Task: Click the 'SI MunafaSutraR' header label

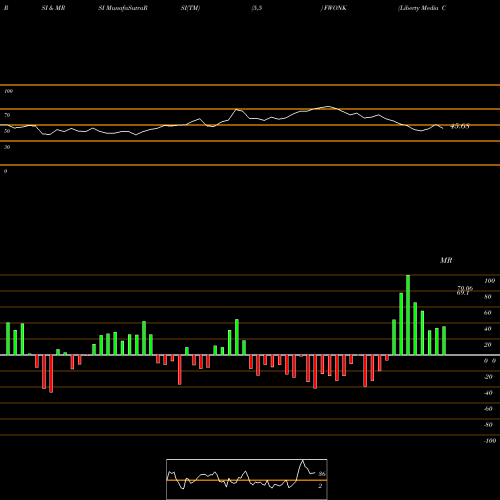Action: pos(123,8)
